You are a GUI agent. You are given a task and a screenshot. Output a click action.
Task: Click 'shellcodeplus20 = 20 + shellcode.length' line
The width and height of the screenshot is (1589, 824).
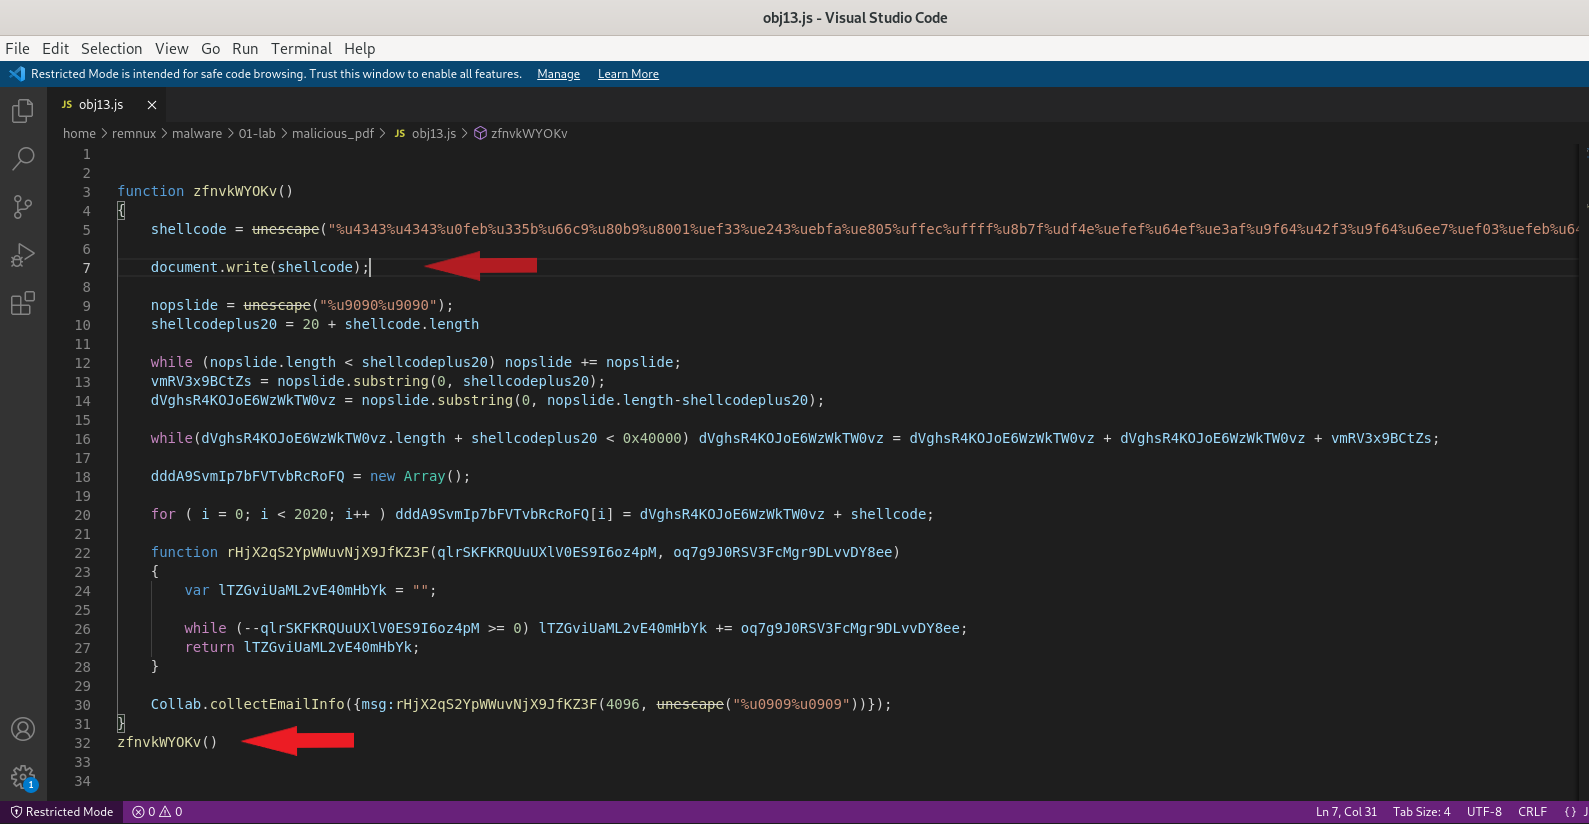(x=315, y=324)
